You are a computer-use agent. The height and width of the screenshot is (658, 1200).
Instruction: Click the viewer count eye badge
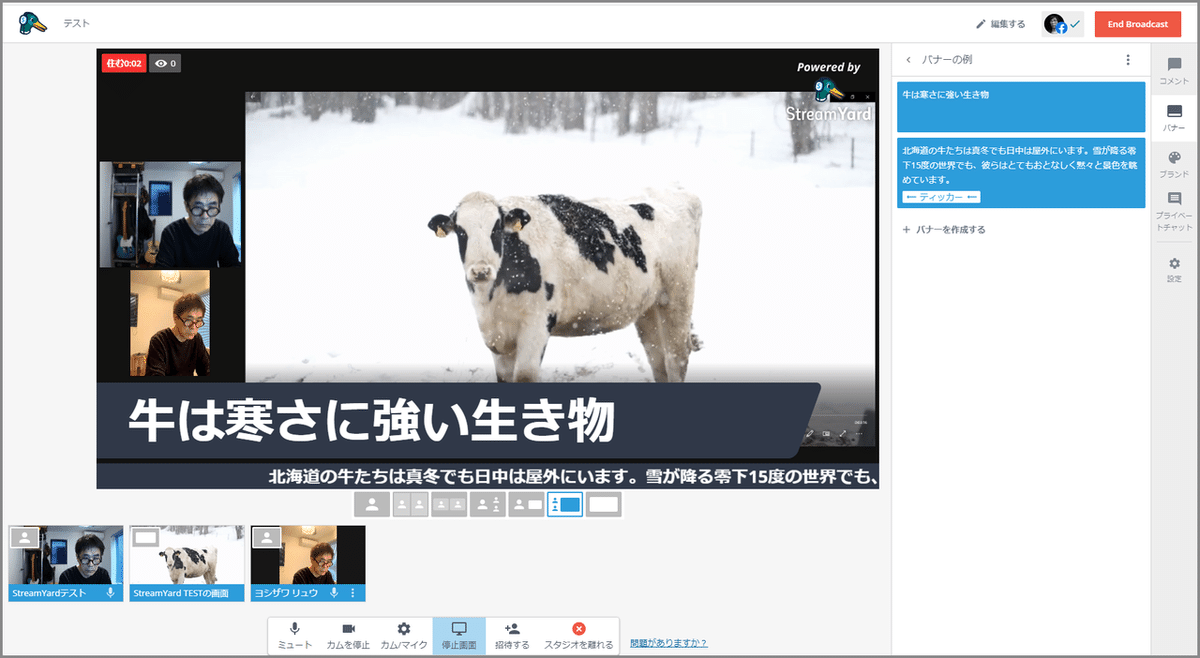pos(165,63)
